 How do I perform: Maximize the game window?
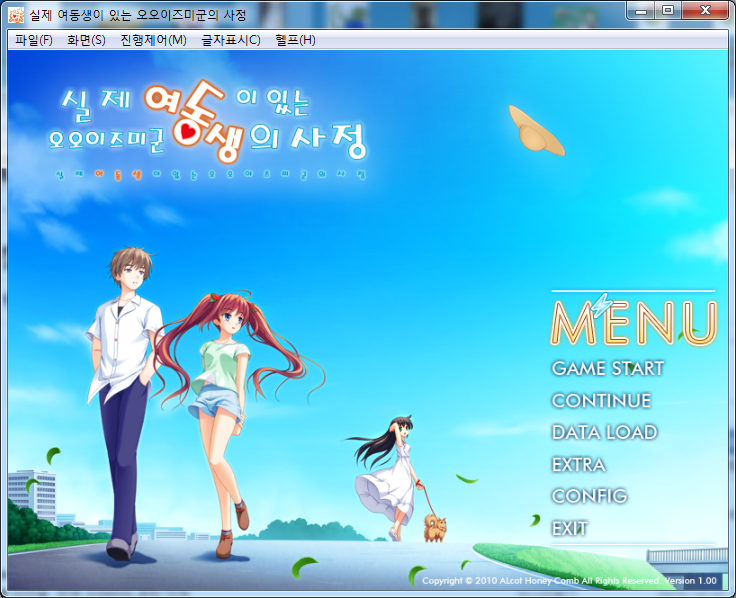(x=667, y=11)
